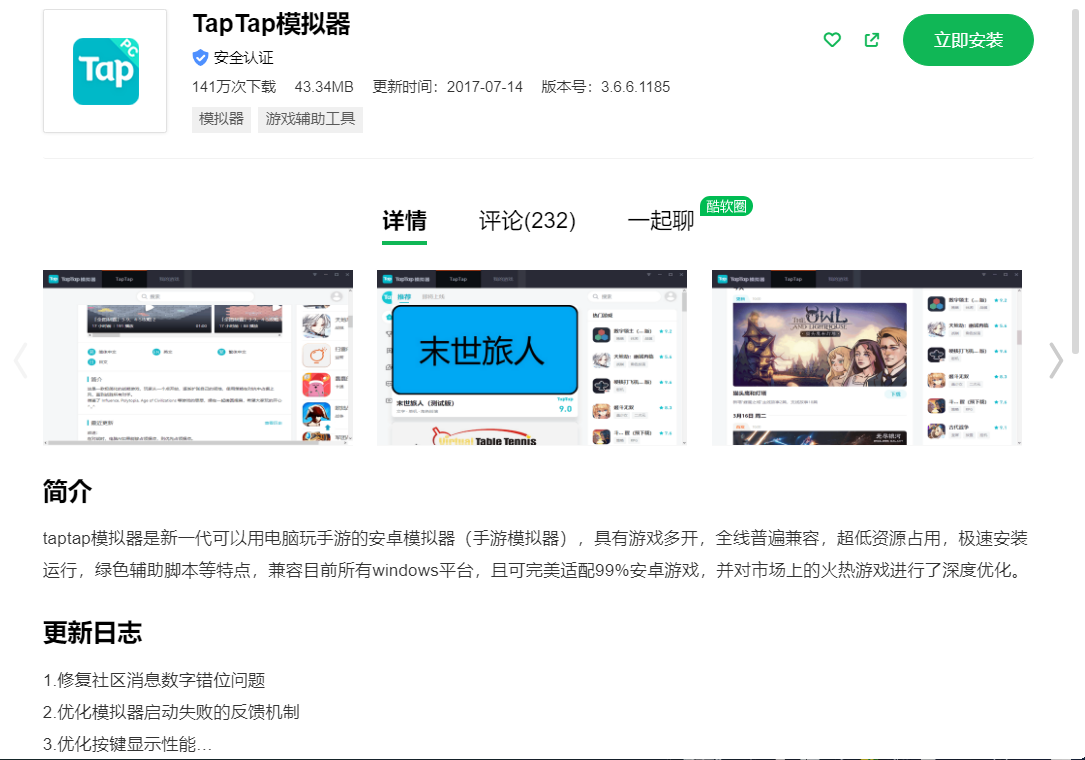Switch to the 详情 tab
Screen dimensions: 1085x760
[404, 221]
